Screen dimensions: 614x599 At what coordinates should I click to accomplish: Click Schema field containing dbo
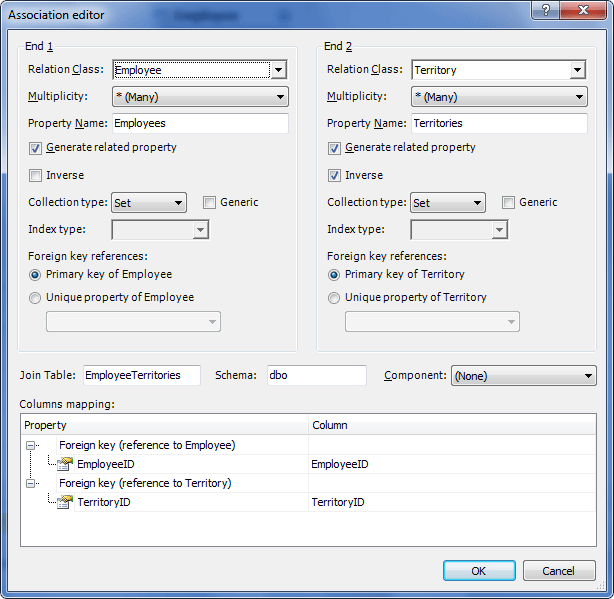click(317, 375)
